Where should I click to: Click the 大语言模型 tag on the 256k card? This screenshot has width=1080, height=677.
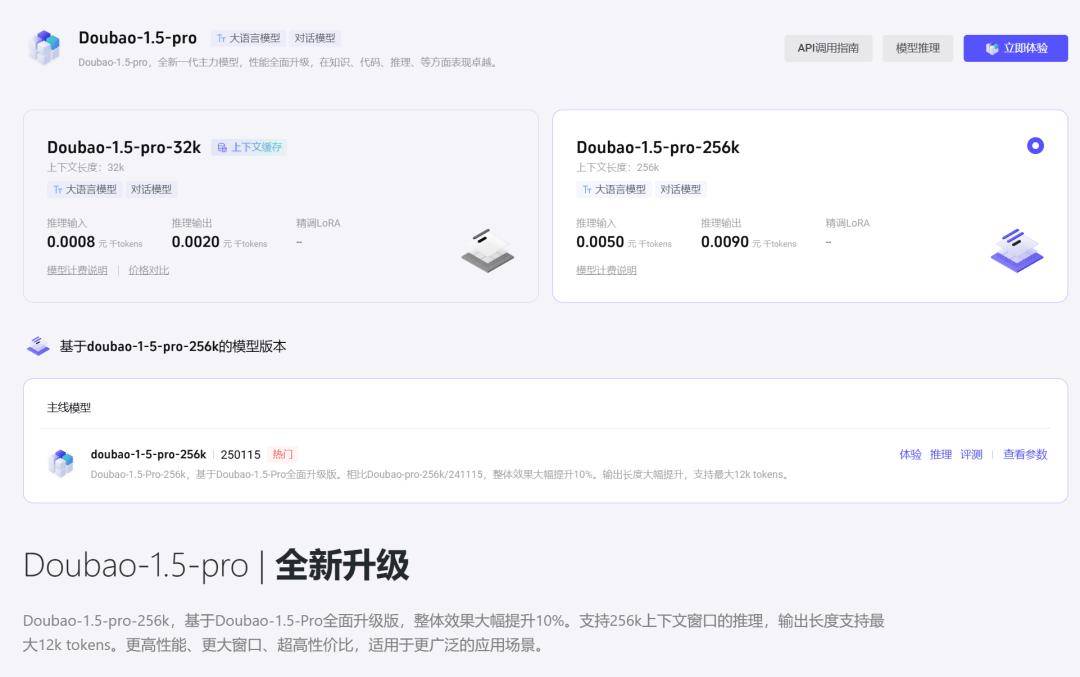pos(614,189)
